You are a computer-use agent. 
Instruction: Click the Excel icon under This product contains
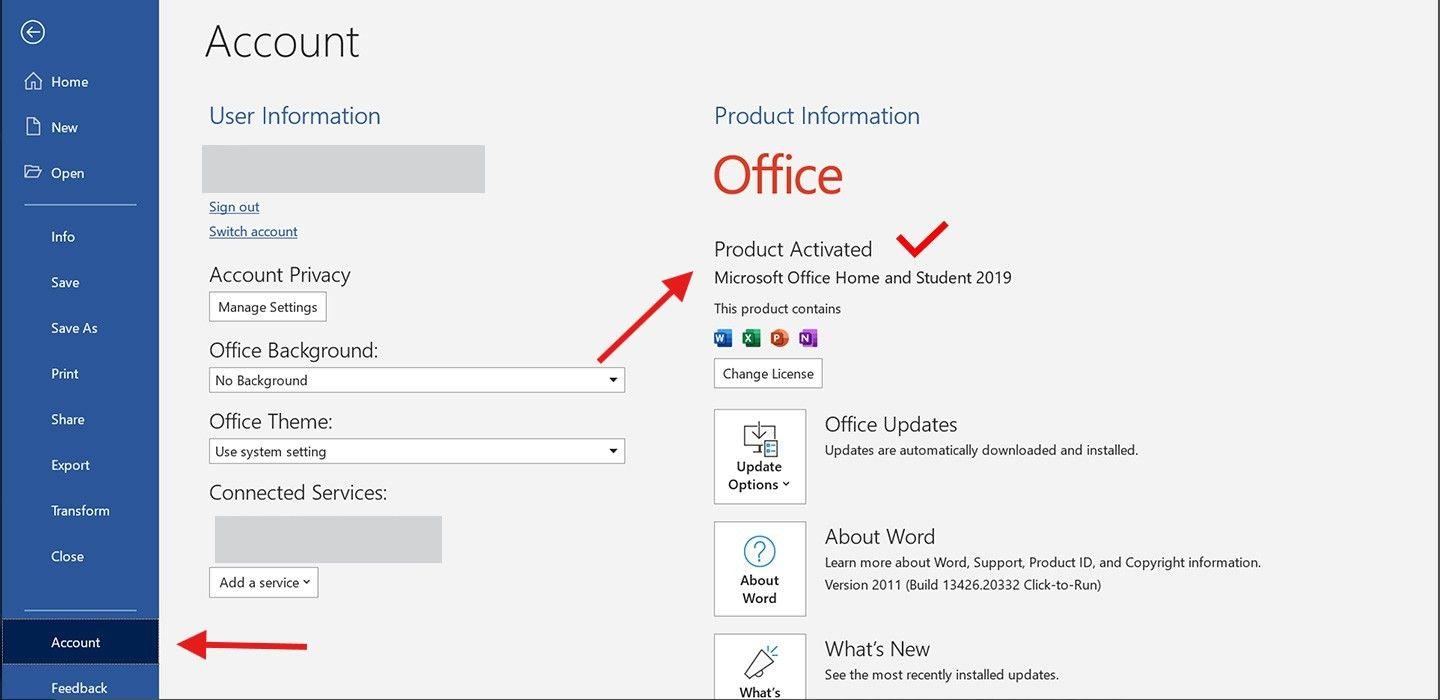pos(750,338)
